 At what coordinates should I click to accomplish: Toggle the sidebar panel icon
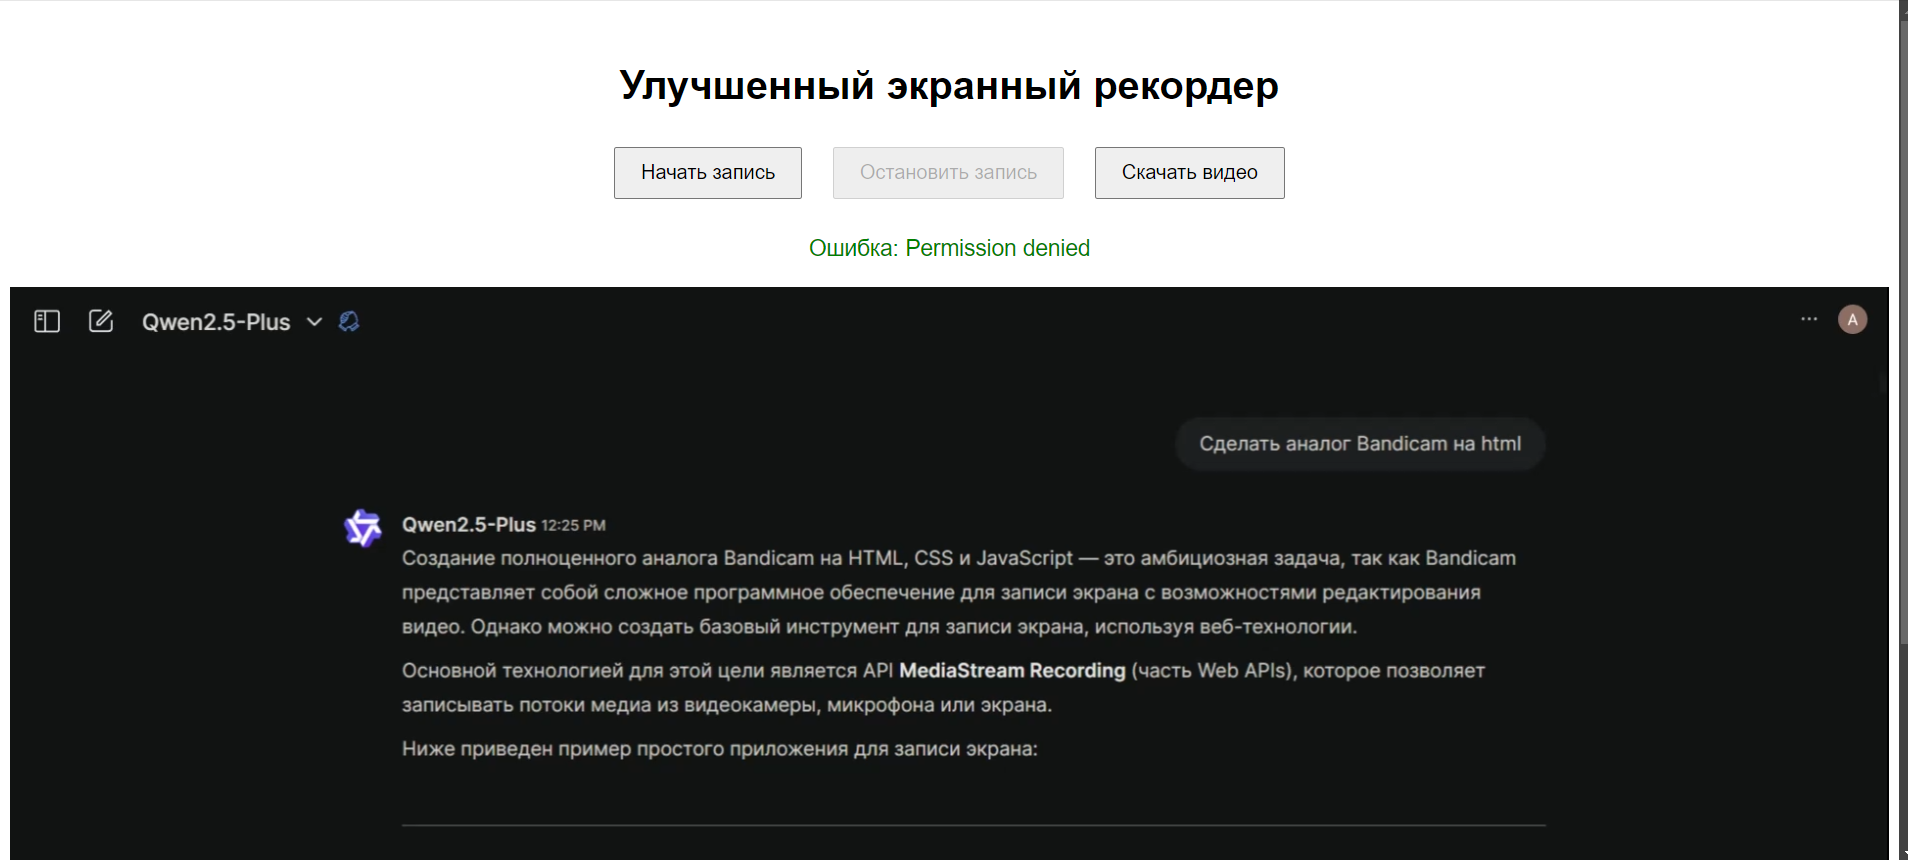47,321
